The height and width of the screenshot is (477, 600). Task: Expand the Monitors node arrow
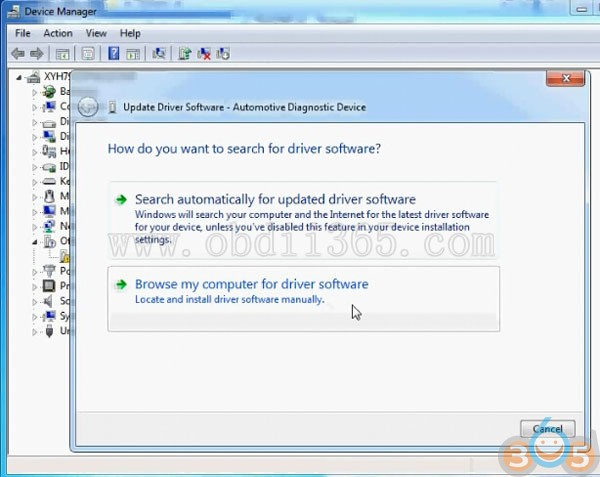coord(34,212)
